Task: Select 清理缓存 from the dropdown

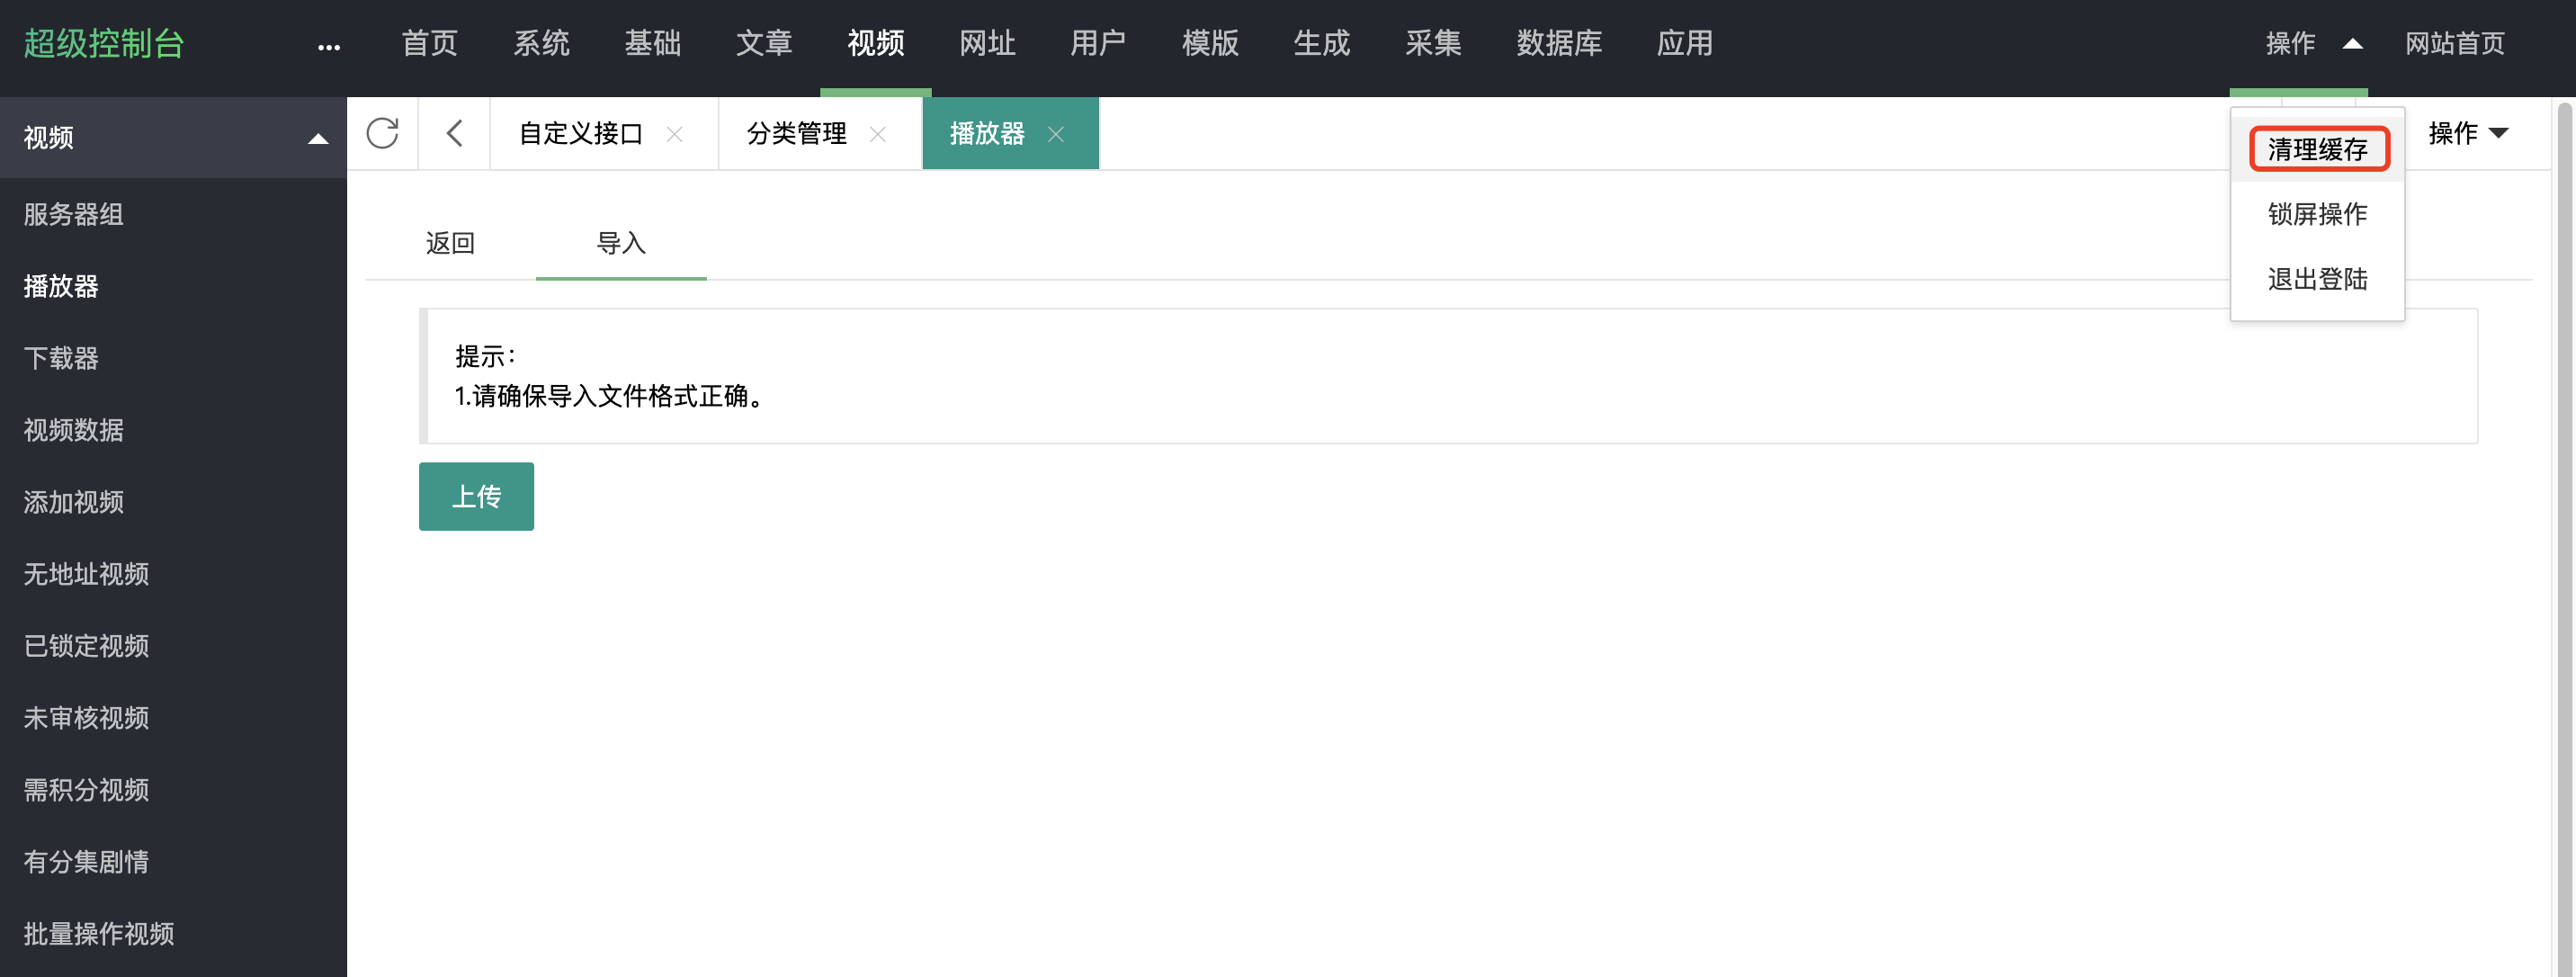Action: coord(2318,150)
